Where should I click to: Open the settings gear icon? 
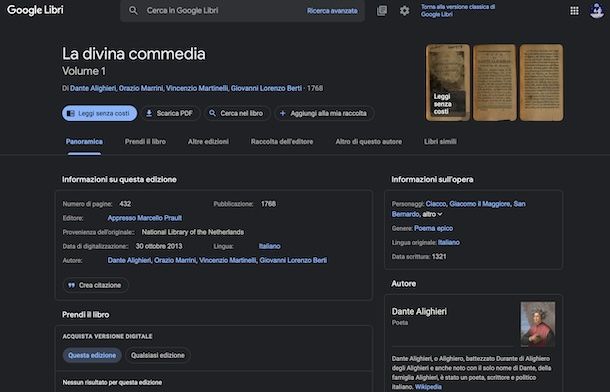[405, 10]
